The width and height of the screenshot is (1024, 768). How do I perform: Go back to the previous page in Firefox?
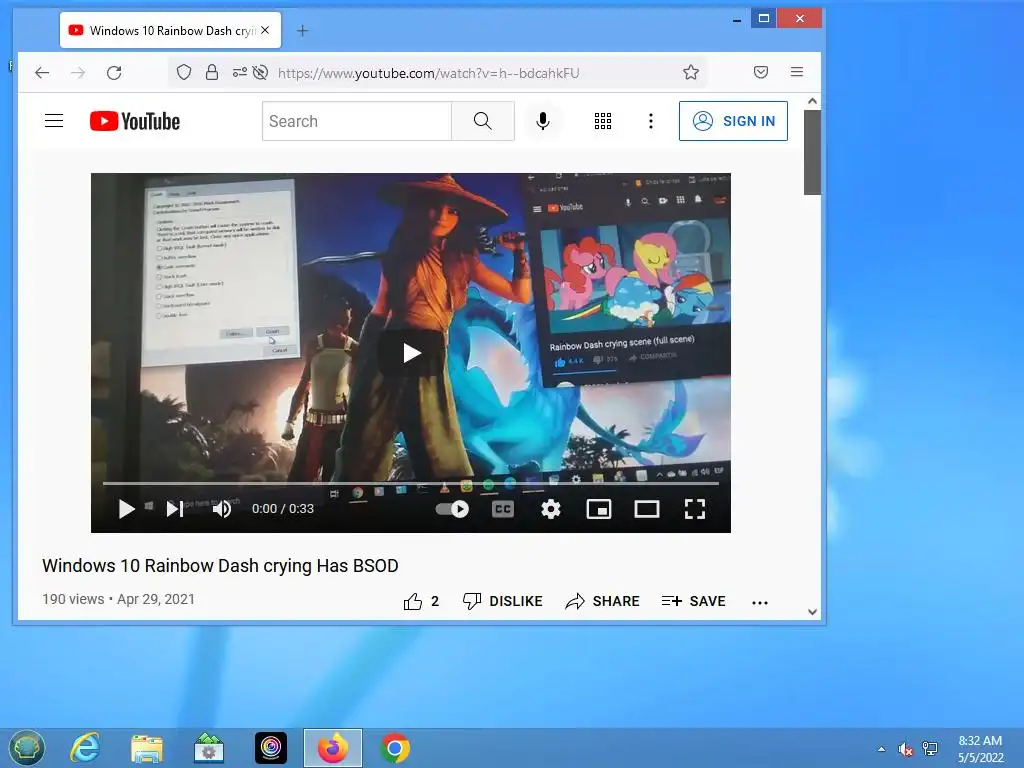pyautogui.click(x=42, y=72)
